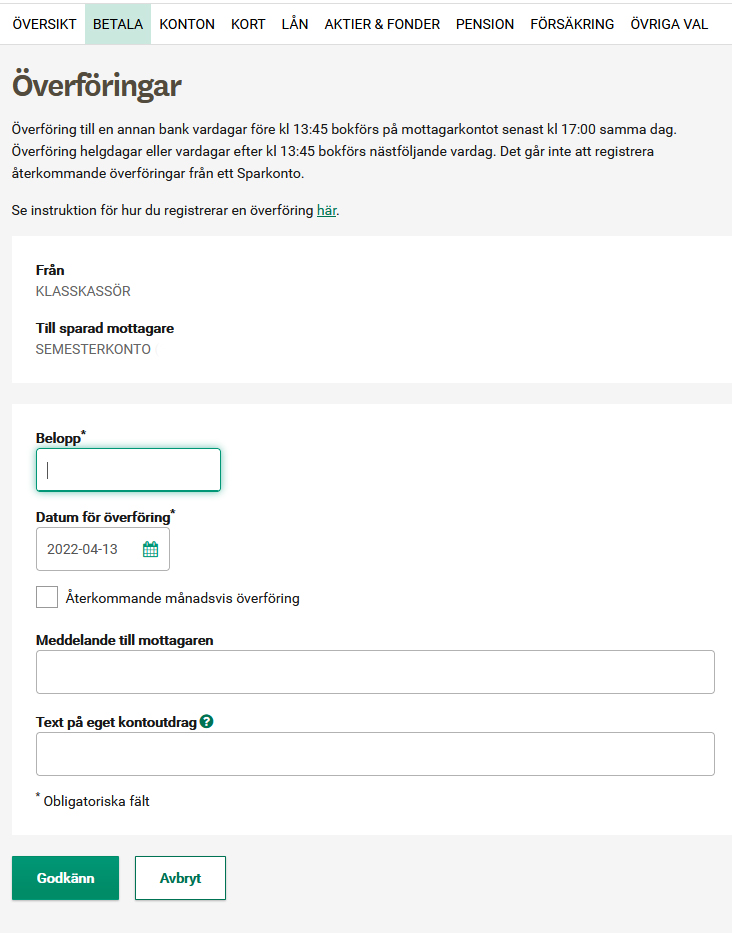Viewport: 732px width, 933px height.
Task: Select the Betala tab
Action: (x=118, y=24)
